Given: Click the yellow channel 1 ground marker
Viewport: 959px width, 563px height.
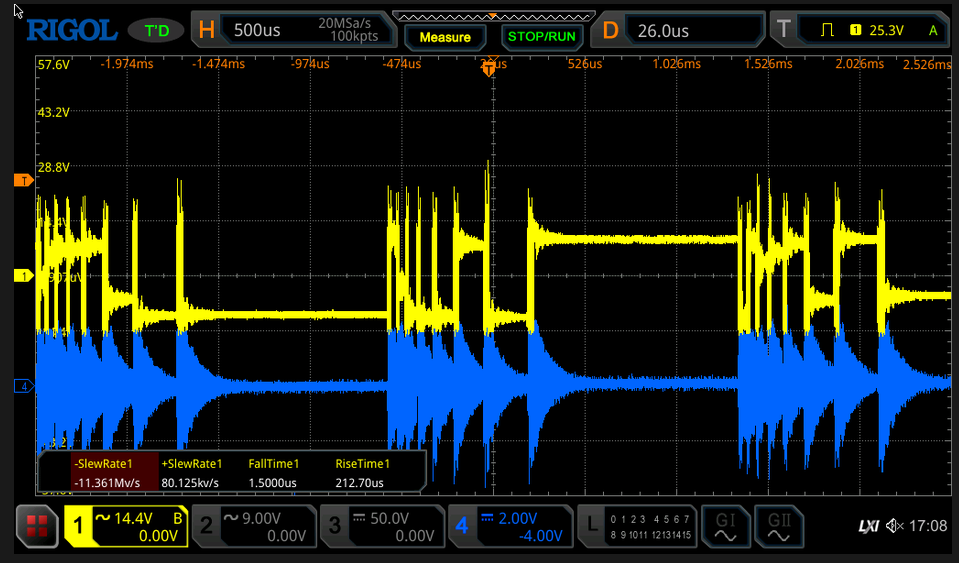Looking at the screenshot, I should pyautogui.click(x=23, y=276).
